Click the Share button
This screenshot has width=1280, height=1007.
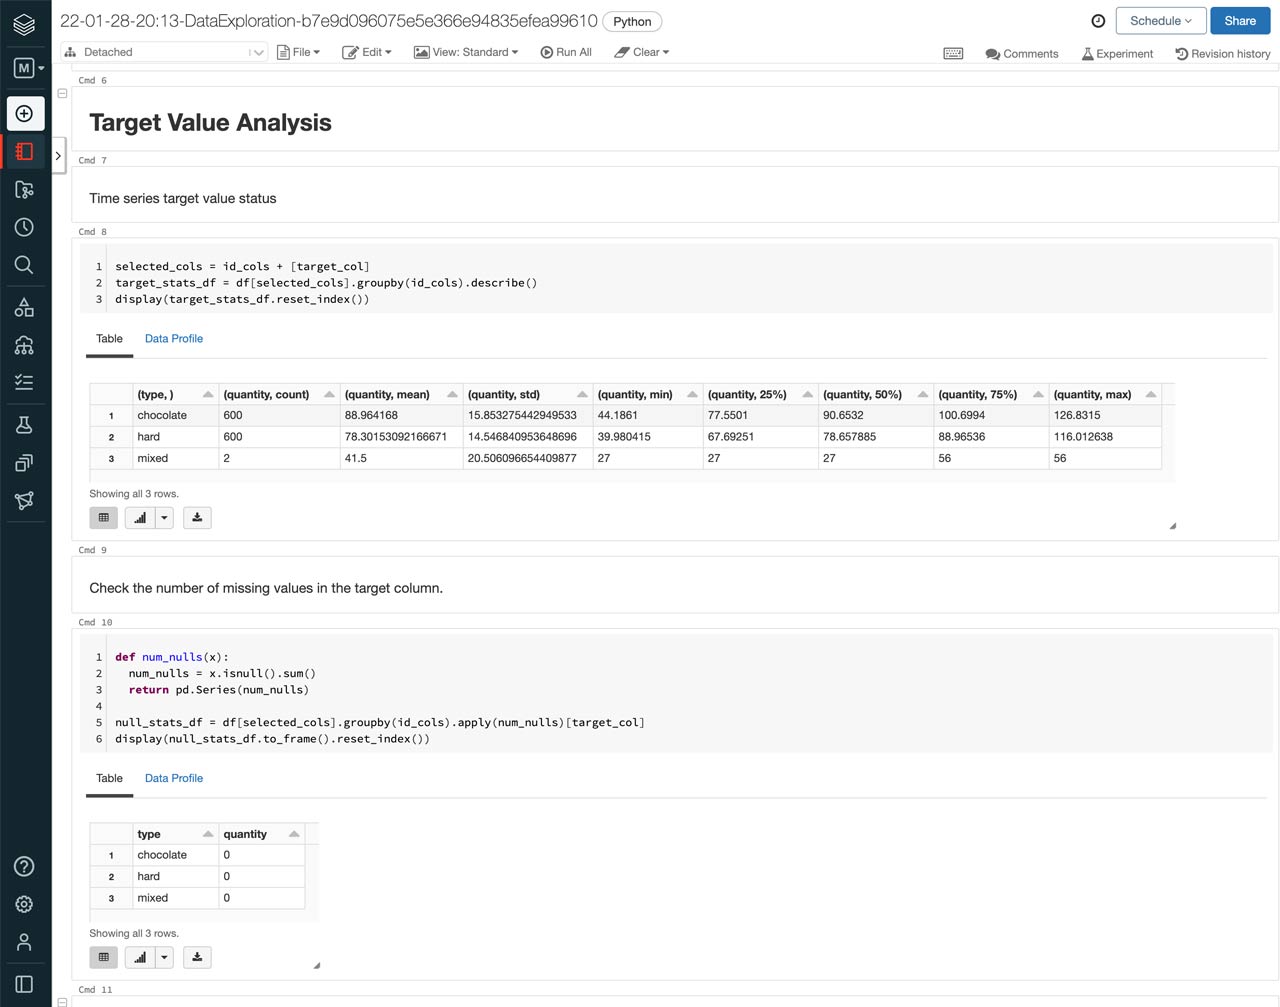coord(1239,21)
